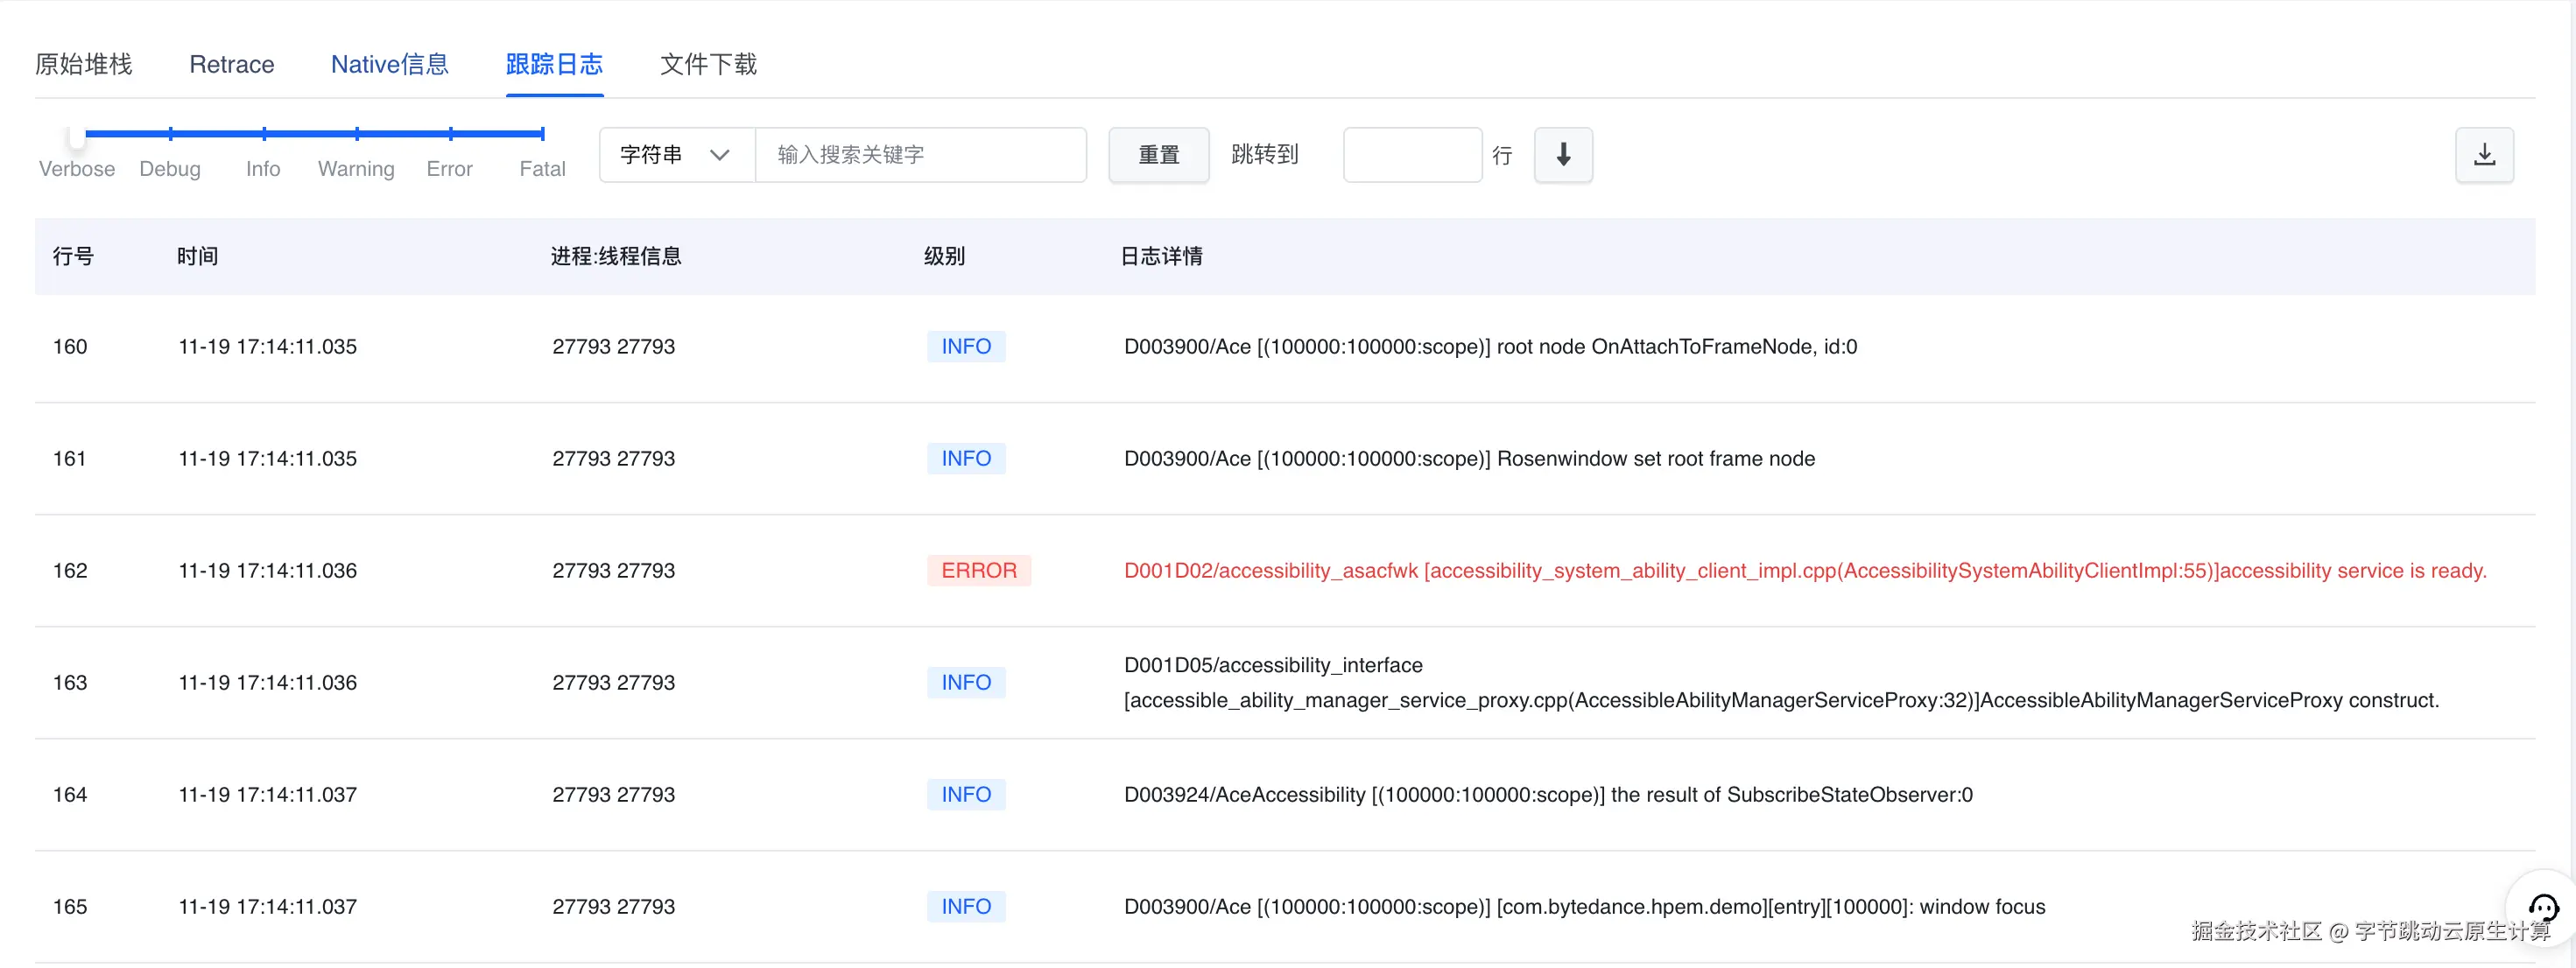
Task: Open the 文件下载 tab
Action: pos(708,65)
